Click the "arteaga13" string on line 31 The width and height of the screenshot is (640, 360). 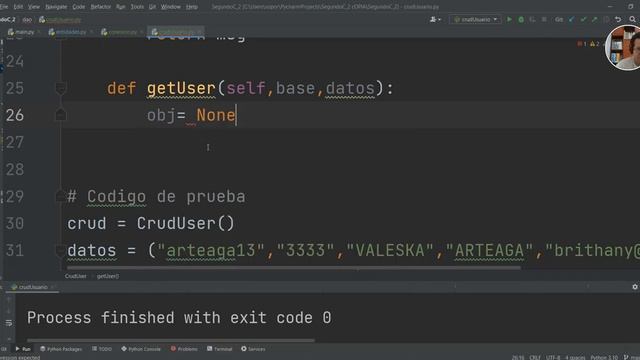(x=211, y=251)
